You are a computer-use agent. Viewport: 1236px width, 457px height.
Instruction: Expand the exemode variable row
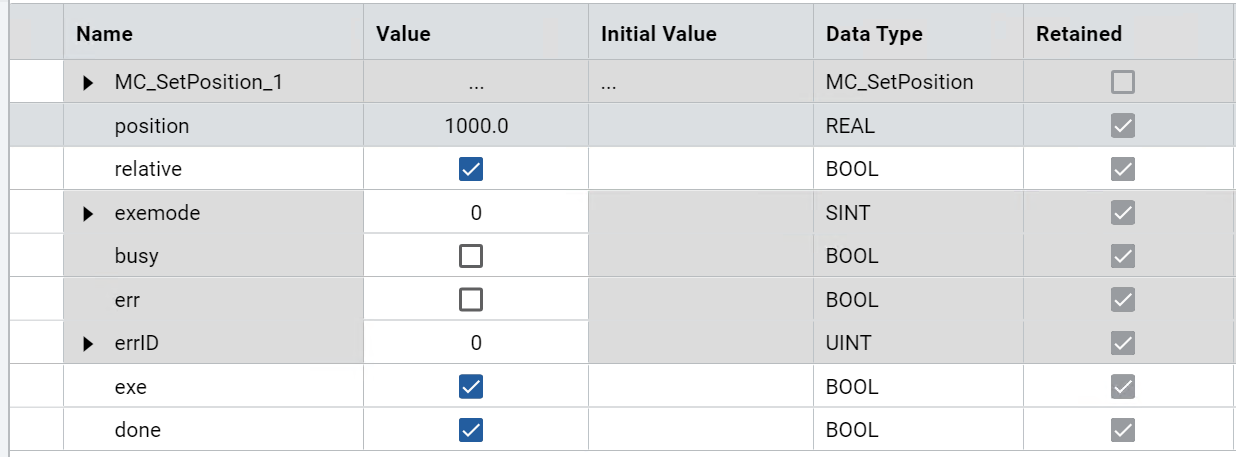(x=88, y=213)
